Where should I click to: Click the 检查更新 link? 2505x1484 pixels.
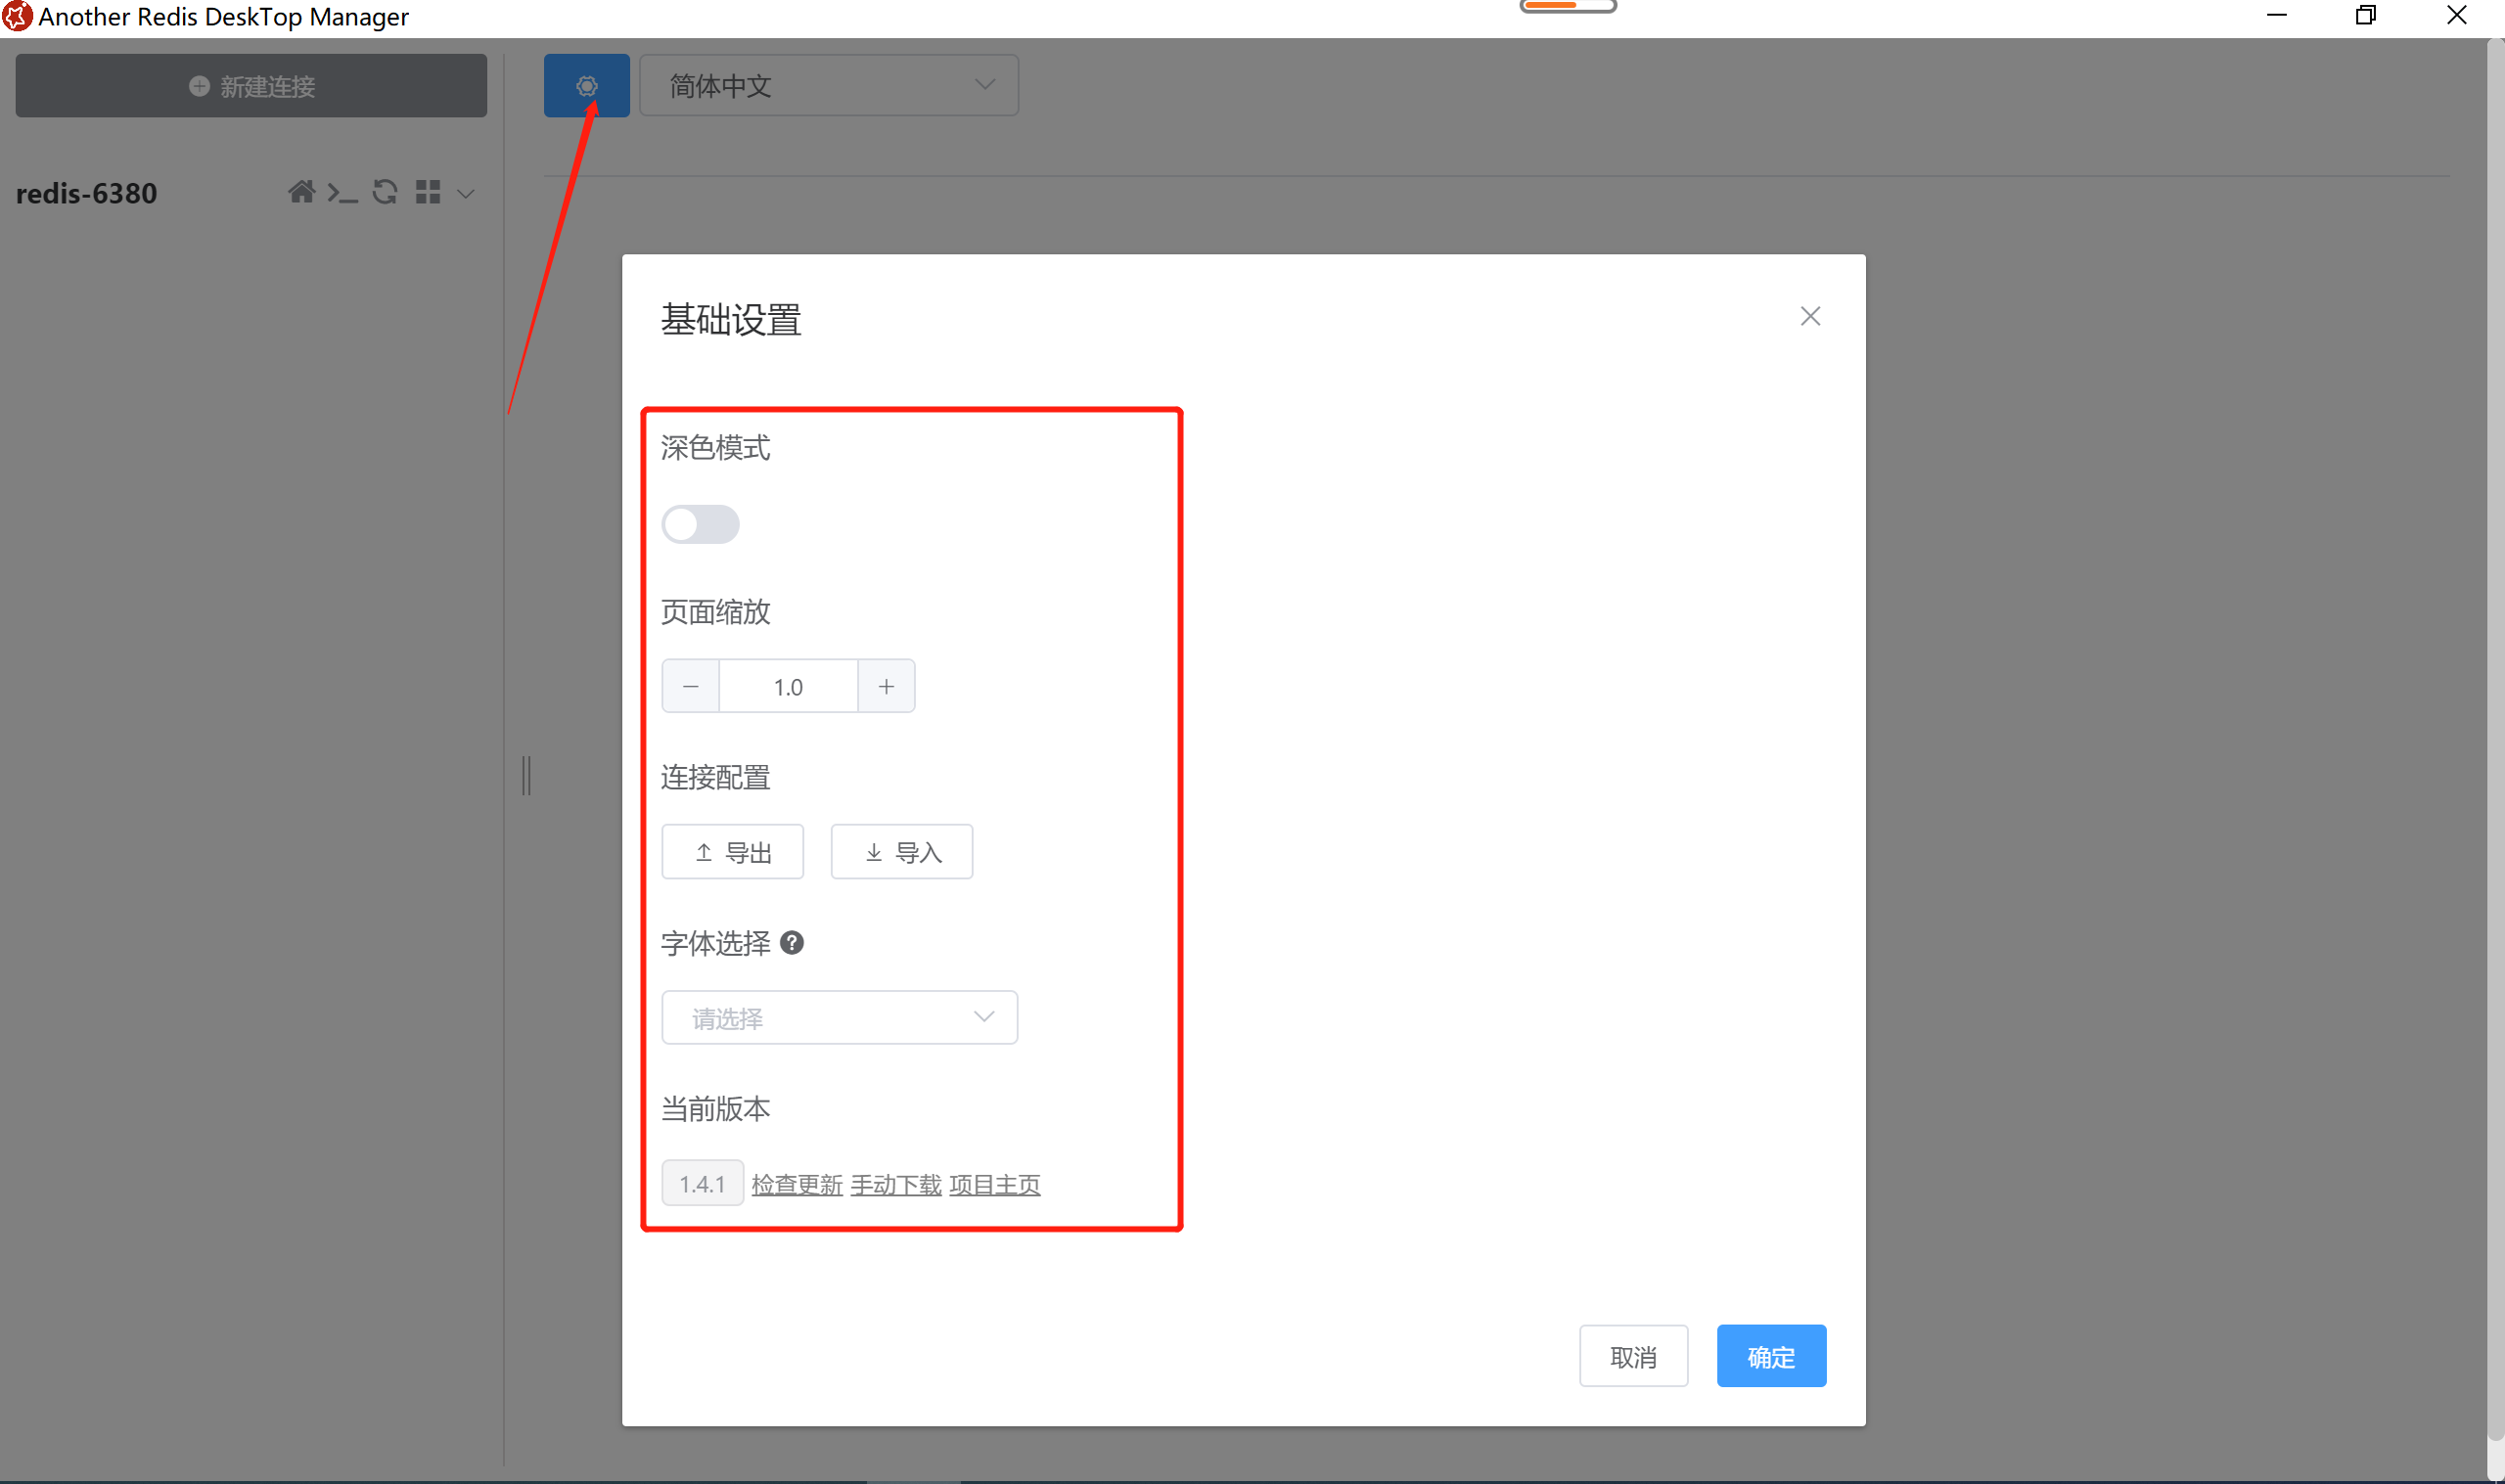point(797,1185)
